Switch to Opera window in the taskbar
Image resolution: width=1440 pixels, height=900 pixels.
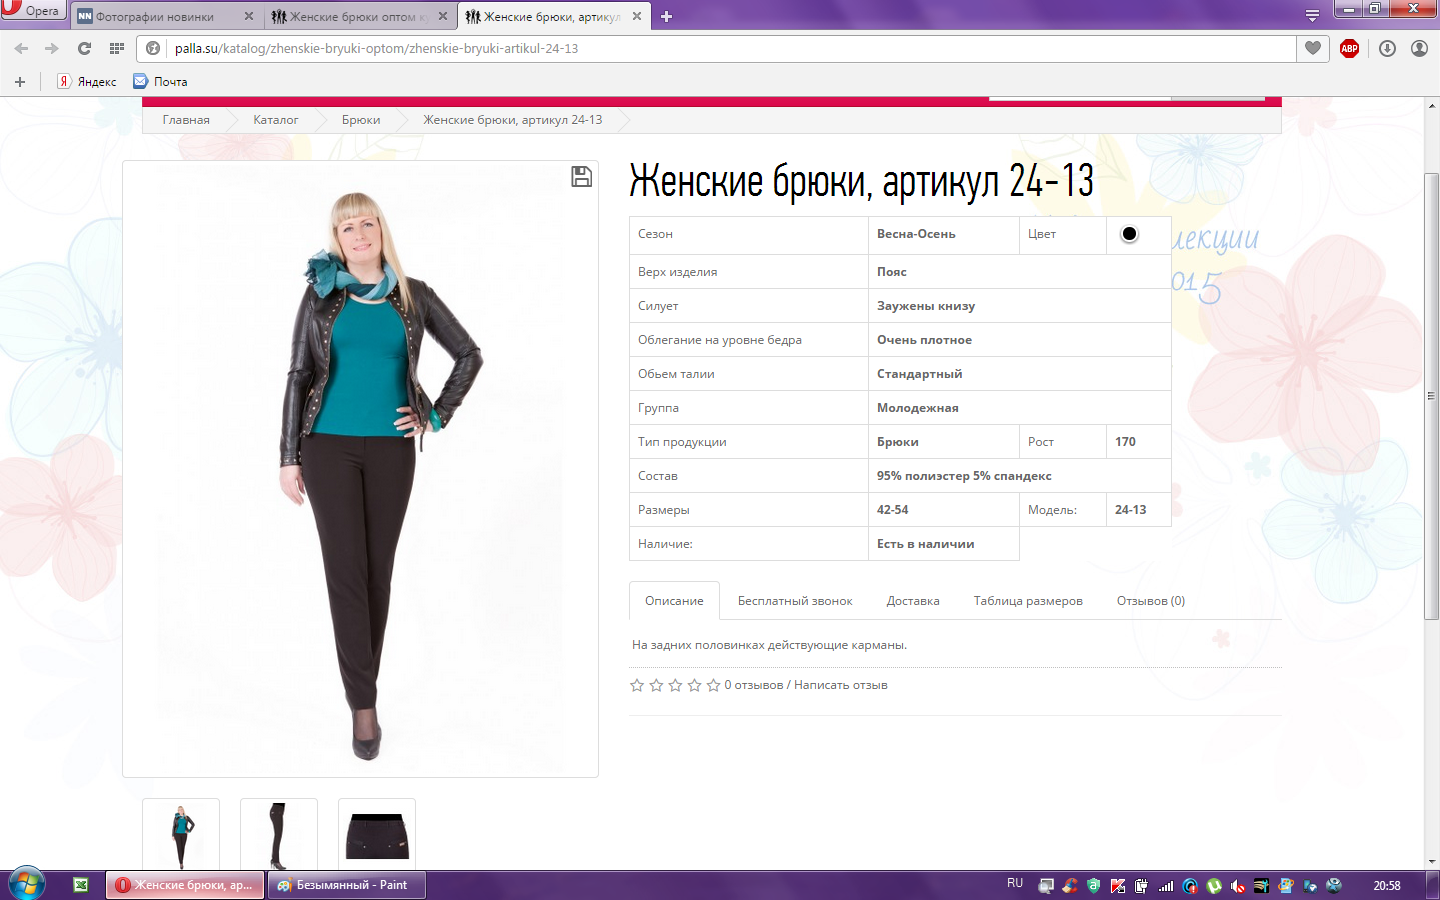(185, 885)
